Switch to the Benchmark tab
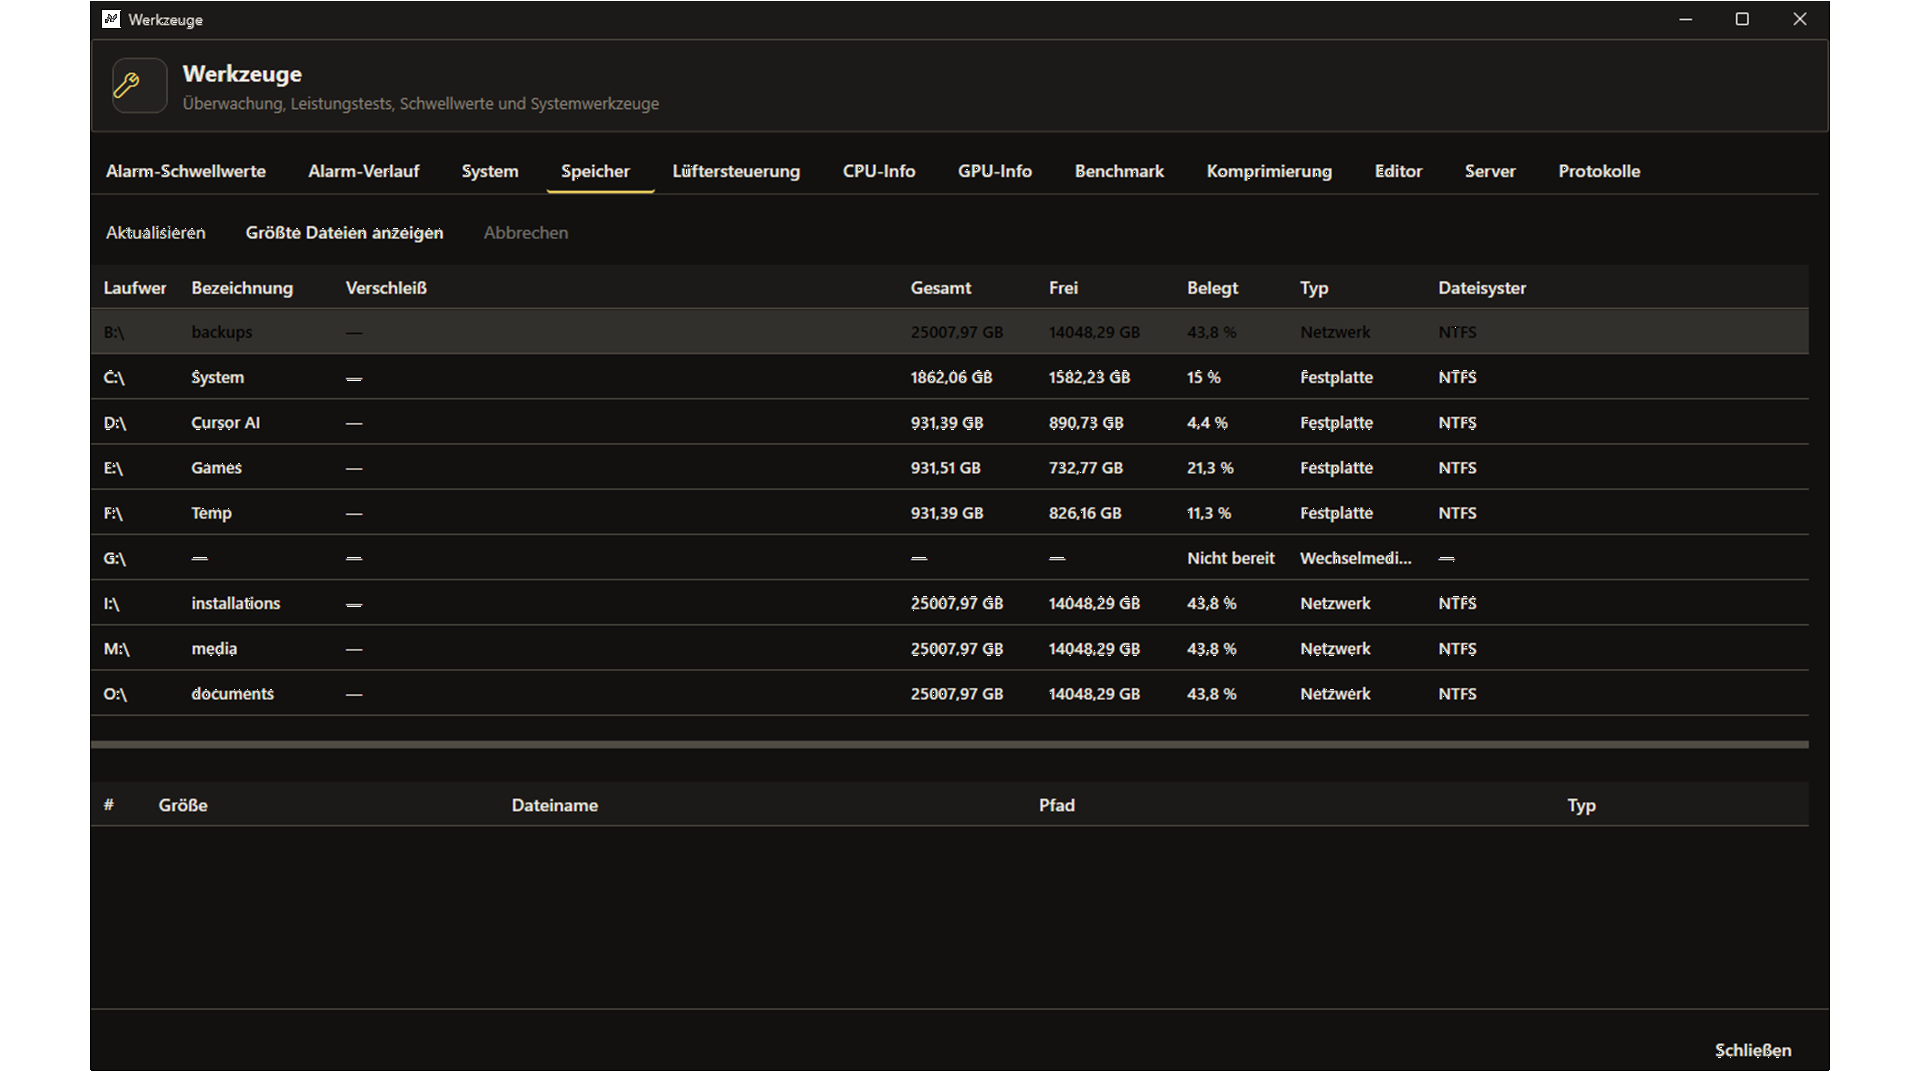This screenshot has height=1080, width=1920. click(1119, 171)
